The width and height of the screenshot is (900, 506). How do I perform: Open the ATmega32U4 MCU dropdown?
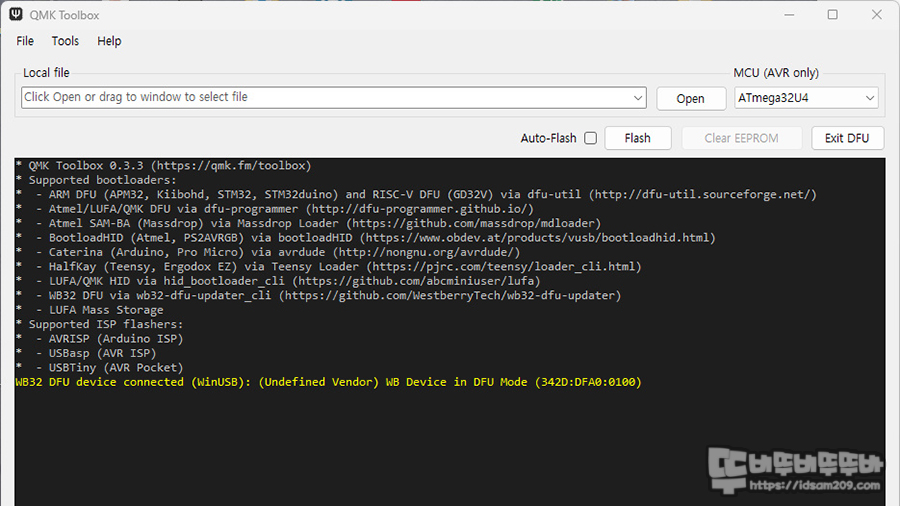(806, 98)
